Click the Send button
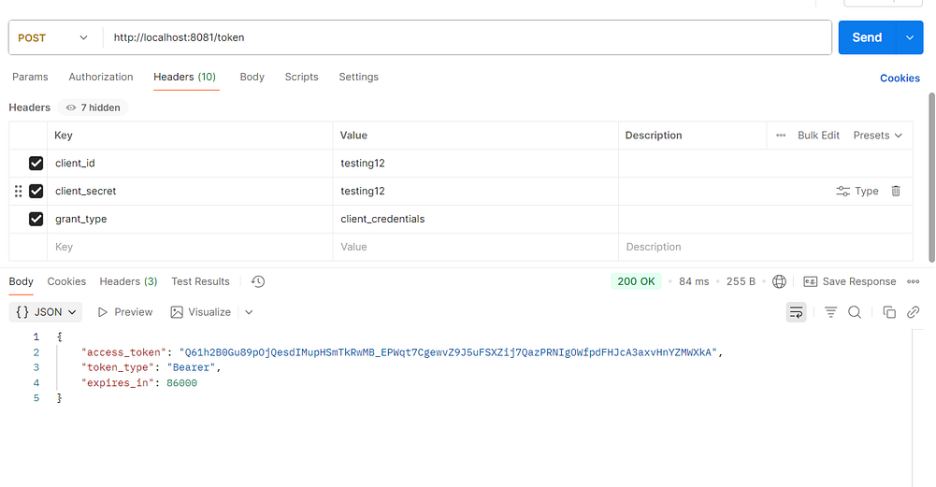Screen dimensions: 936x487 pos(866,37)
